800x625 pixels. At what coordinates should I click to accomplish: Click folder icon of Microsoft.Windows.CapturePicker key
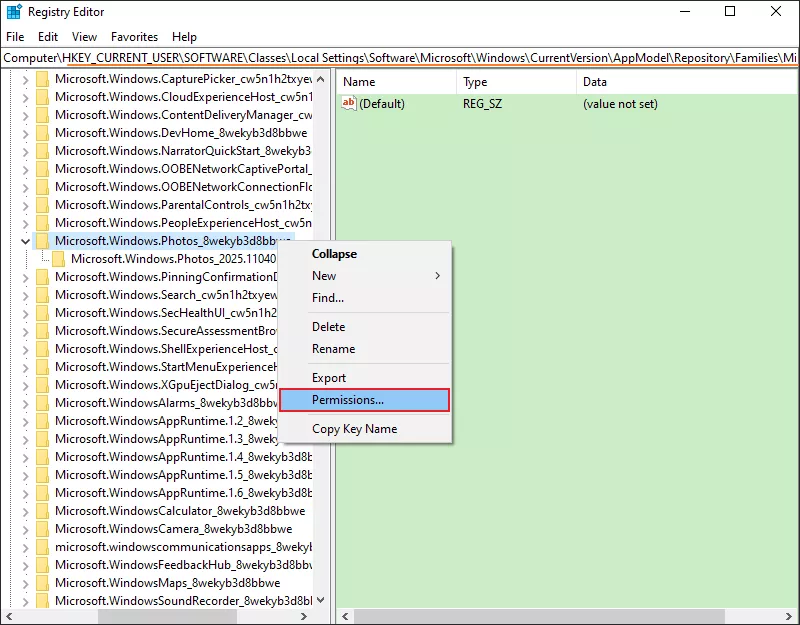(x=43, y=79)
